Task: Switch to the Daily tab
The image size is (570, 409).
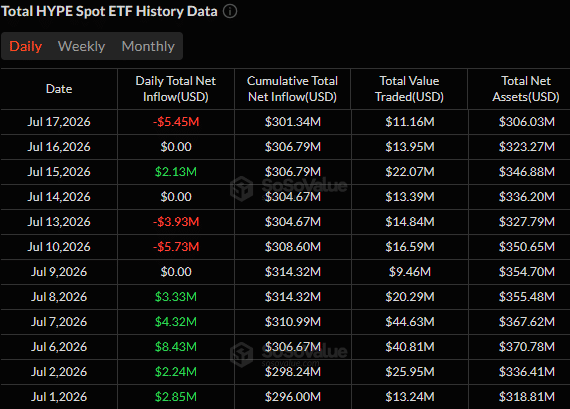Action: pos(25,46)
